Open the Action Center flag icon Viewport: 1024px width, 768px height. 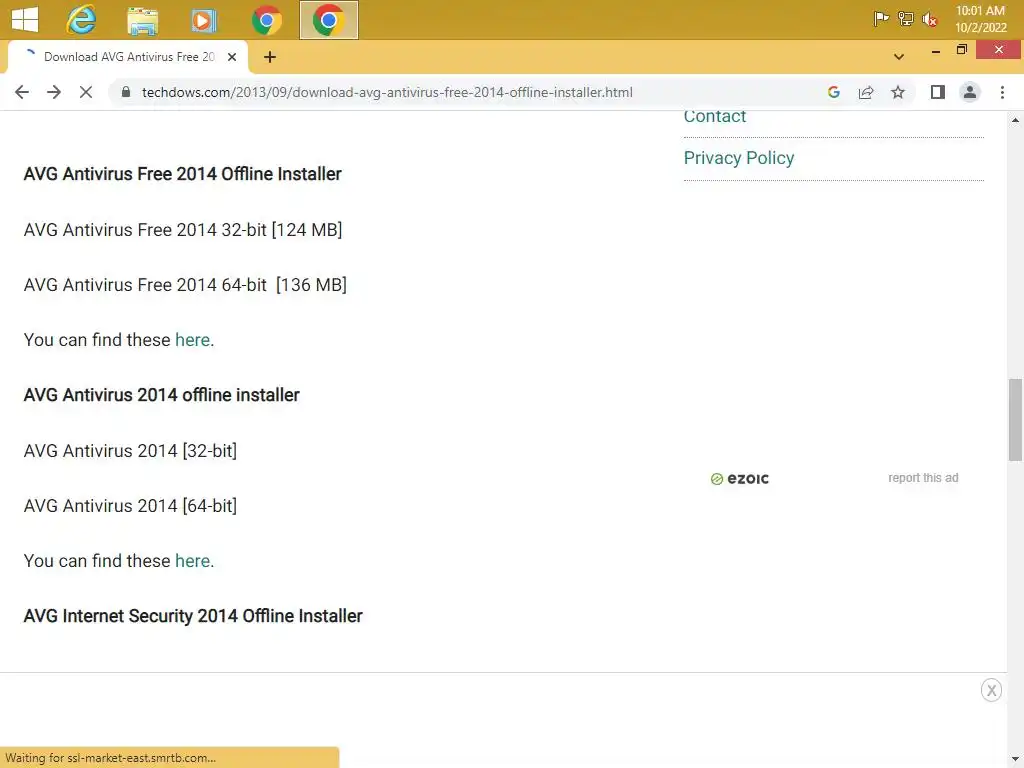pyautogui.click(x=881, y=19)
